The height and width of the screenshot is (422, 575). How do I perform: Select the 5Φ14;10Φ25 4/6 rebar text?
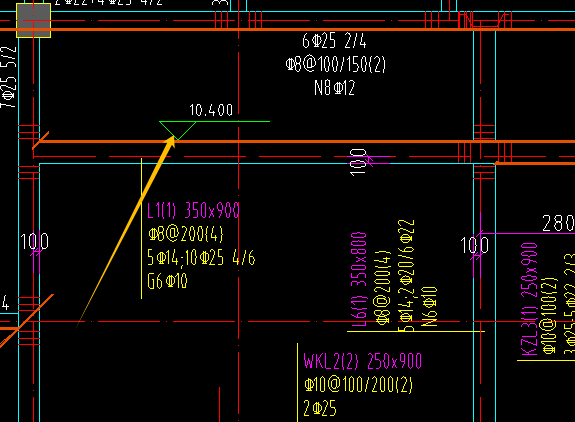click(201, 257)
